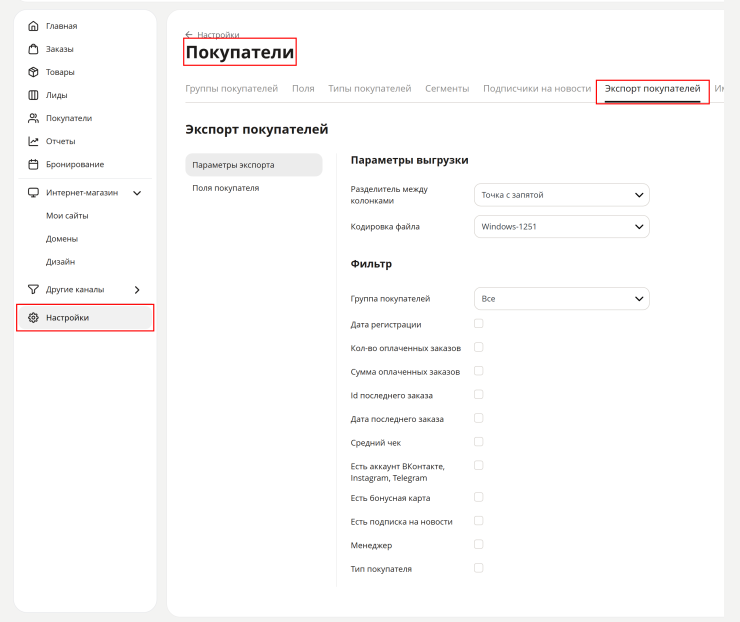Image resolution: width=740 pixels, height=622 pixels.
Task: Open the Разделитель между колонками dropdown
Action: (562, 195)
